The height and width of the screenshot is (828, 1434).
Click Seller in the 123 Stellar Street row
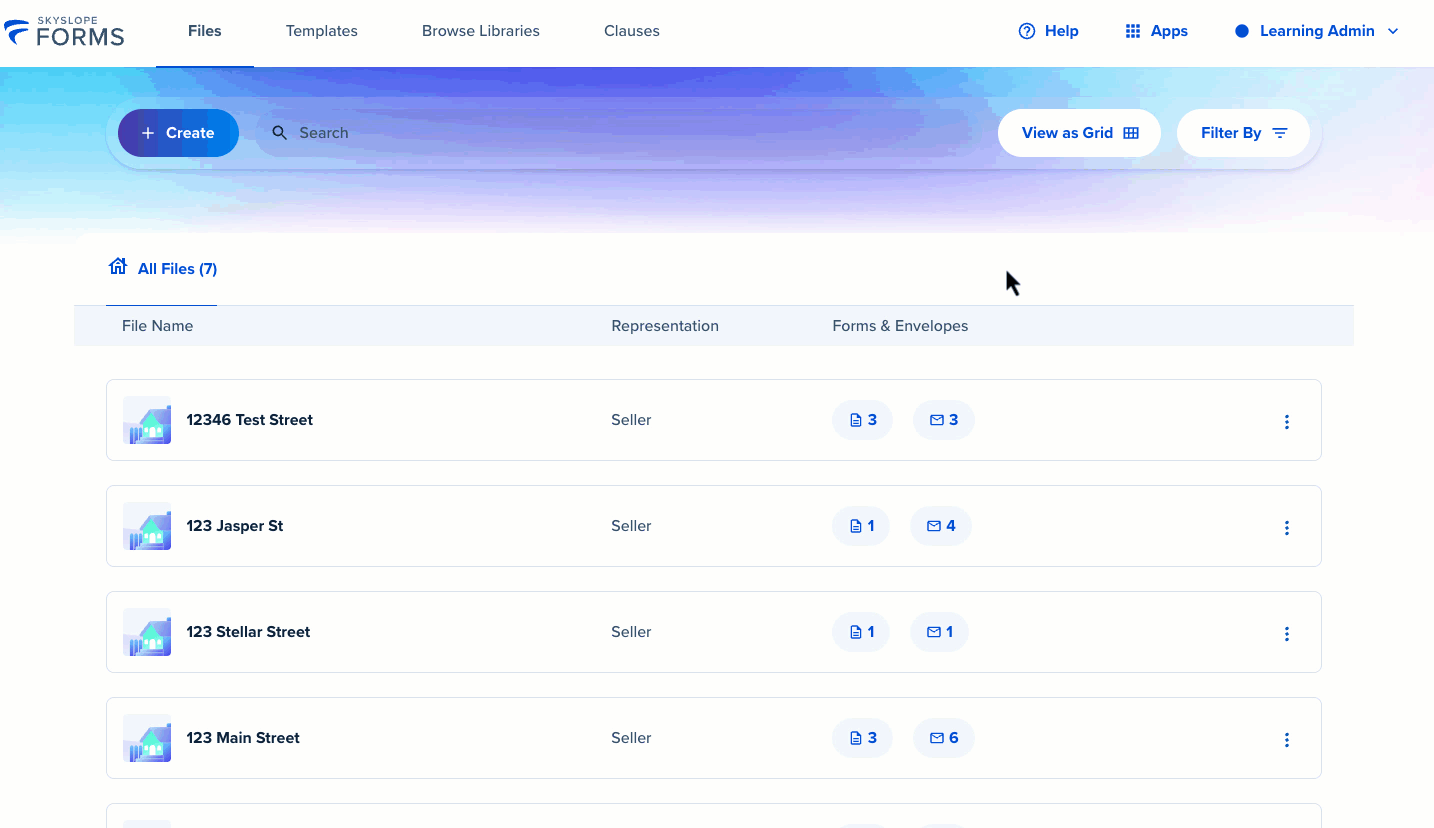631,632
